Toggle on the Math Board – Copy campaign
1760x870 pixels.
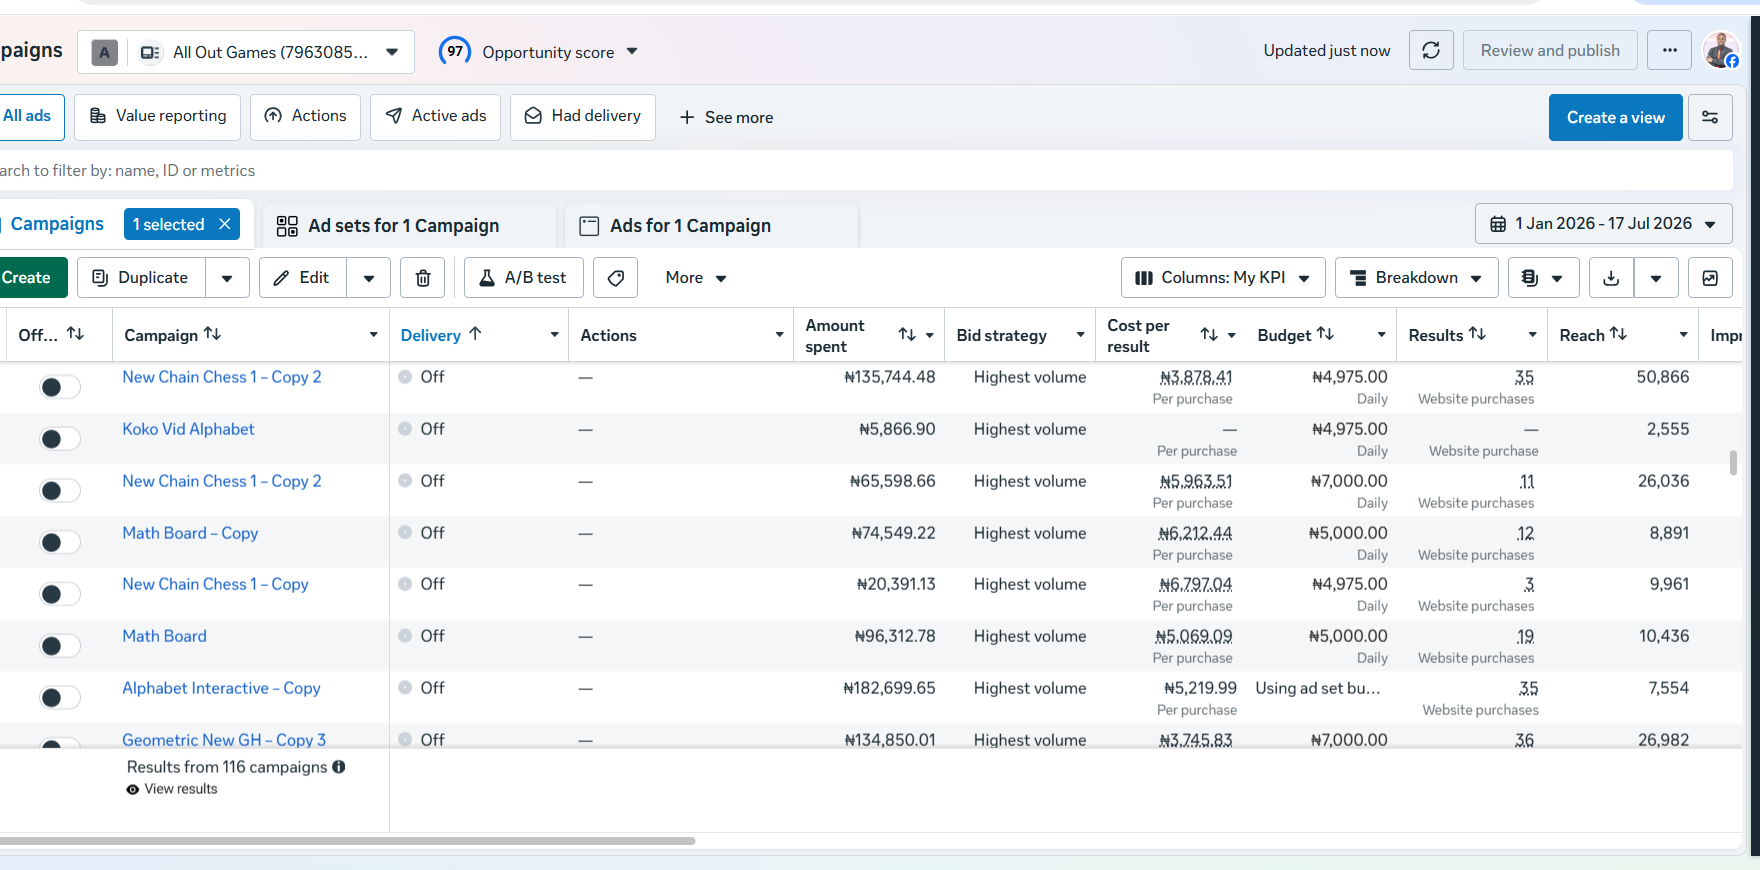[x=59, y=543]
